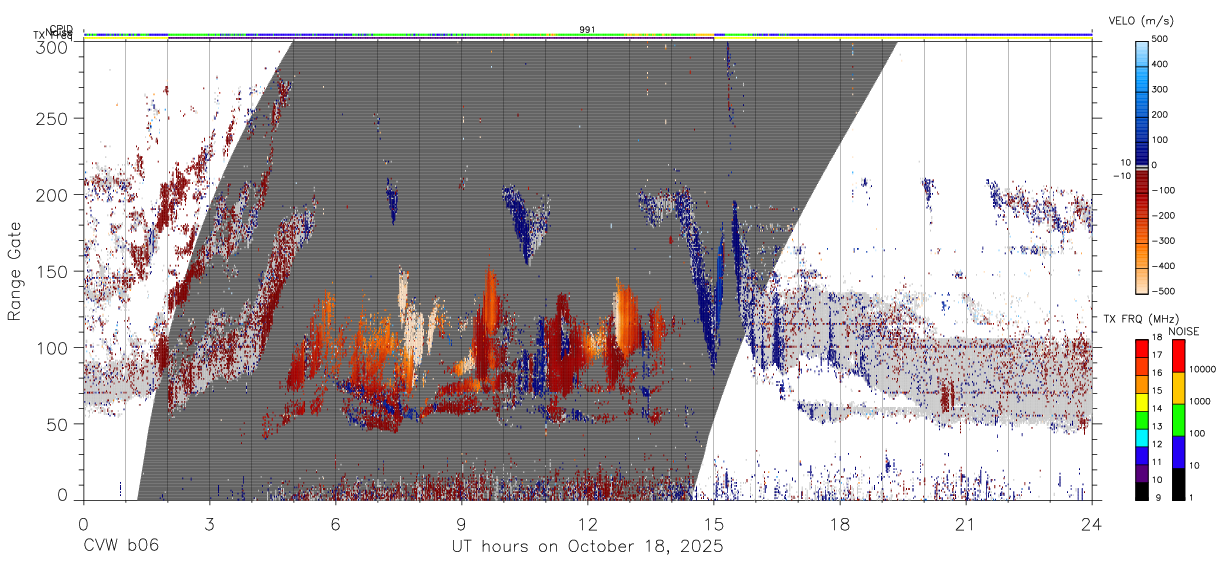The height and width of the screenshot is (567, 1228).
Task: Click the green NOISE swatch between 100 and 1000
Action: (x=1176, y=419)
